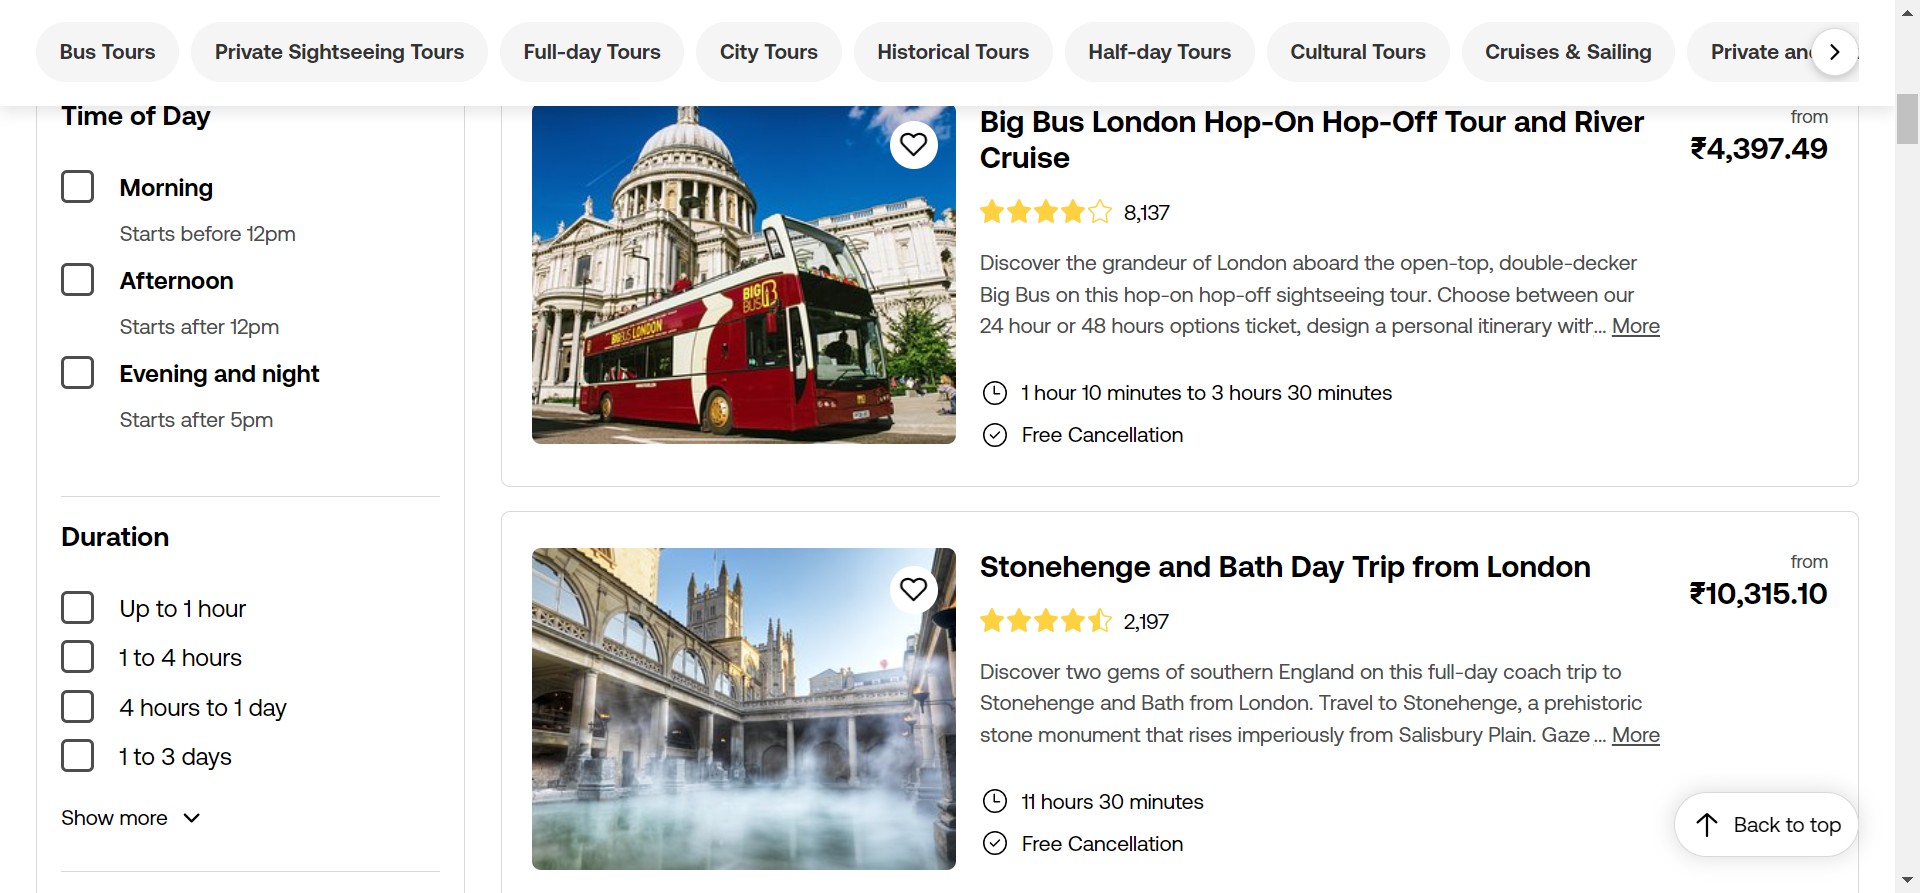The width and height of the screenshot is (1920, 893).
Task: Click the Big Bus star rating
Action: (x=1045, y=212)
